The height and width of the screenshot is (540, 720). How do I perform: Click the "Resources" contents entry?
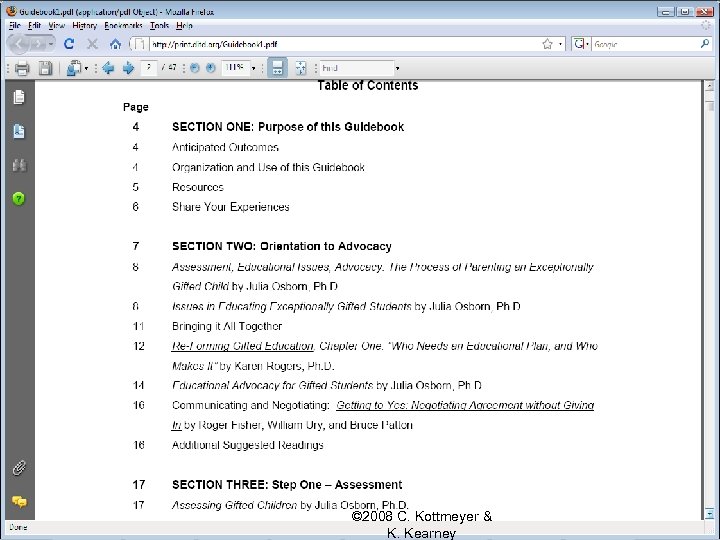[197, 187]
